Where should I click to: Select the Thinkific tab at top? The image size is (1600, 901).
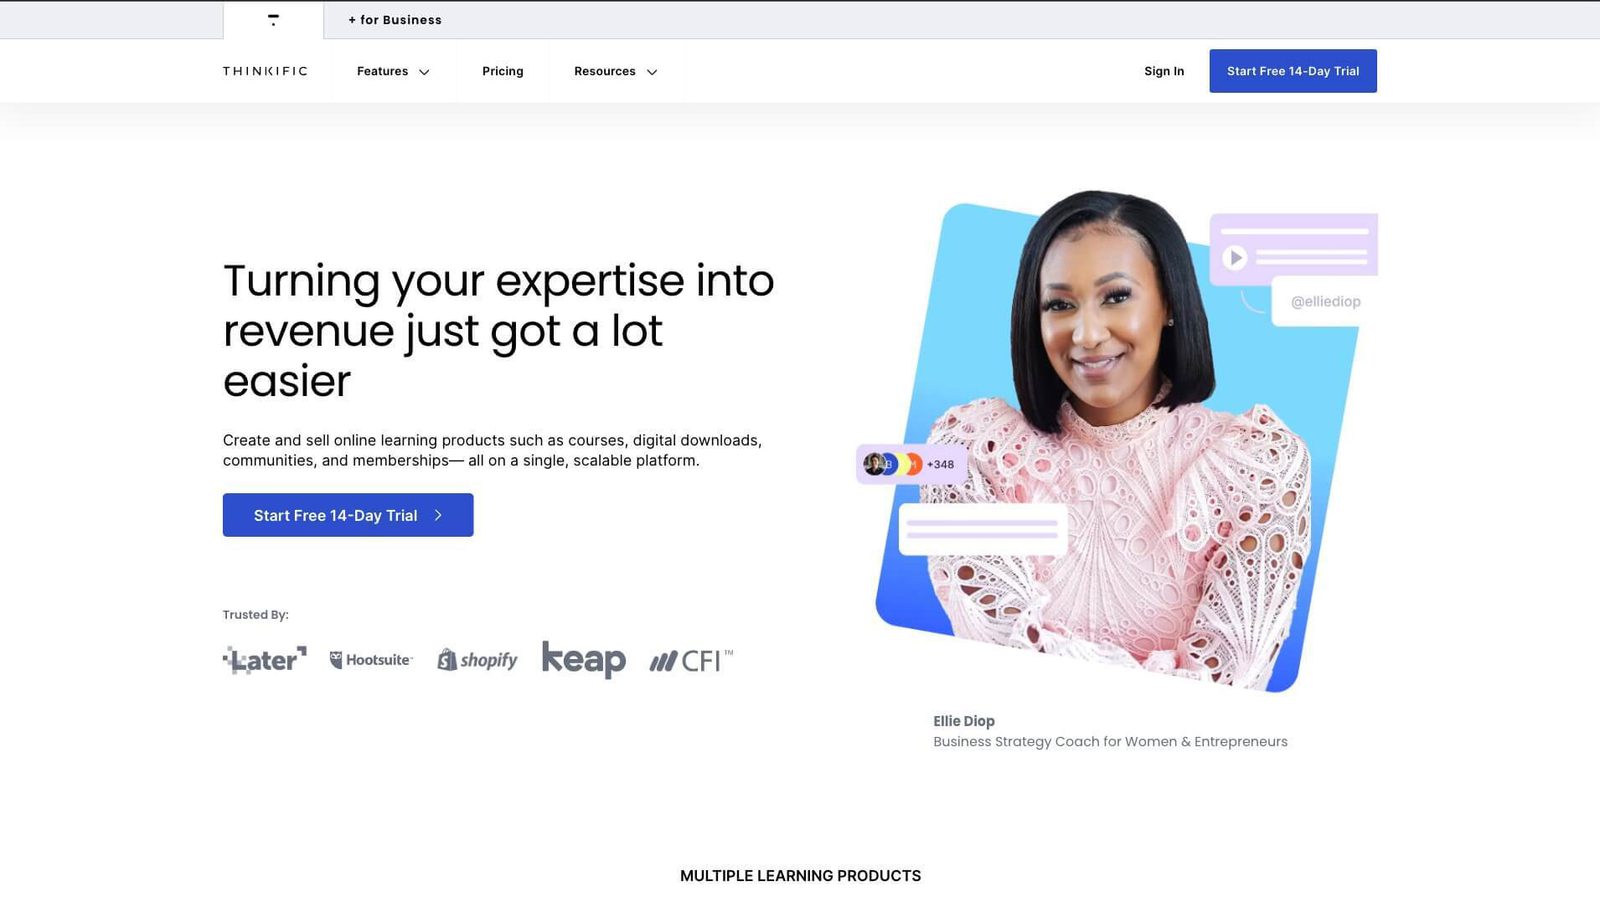coord(273,20)
